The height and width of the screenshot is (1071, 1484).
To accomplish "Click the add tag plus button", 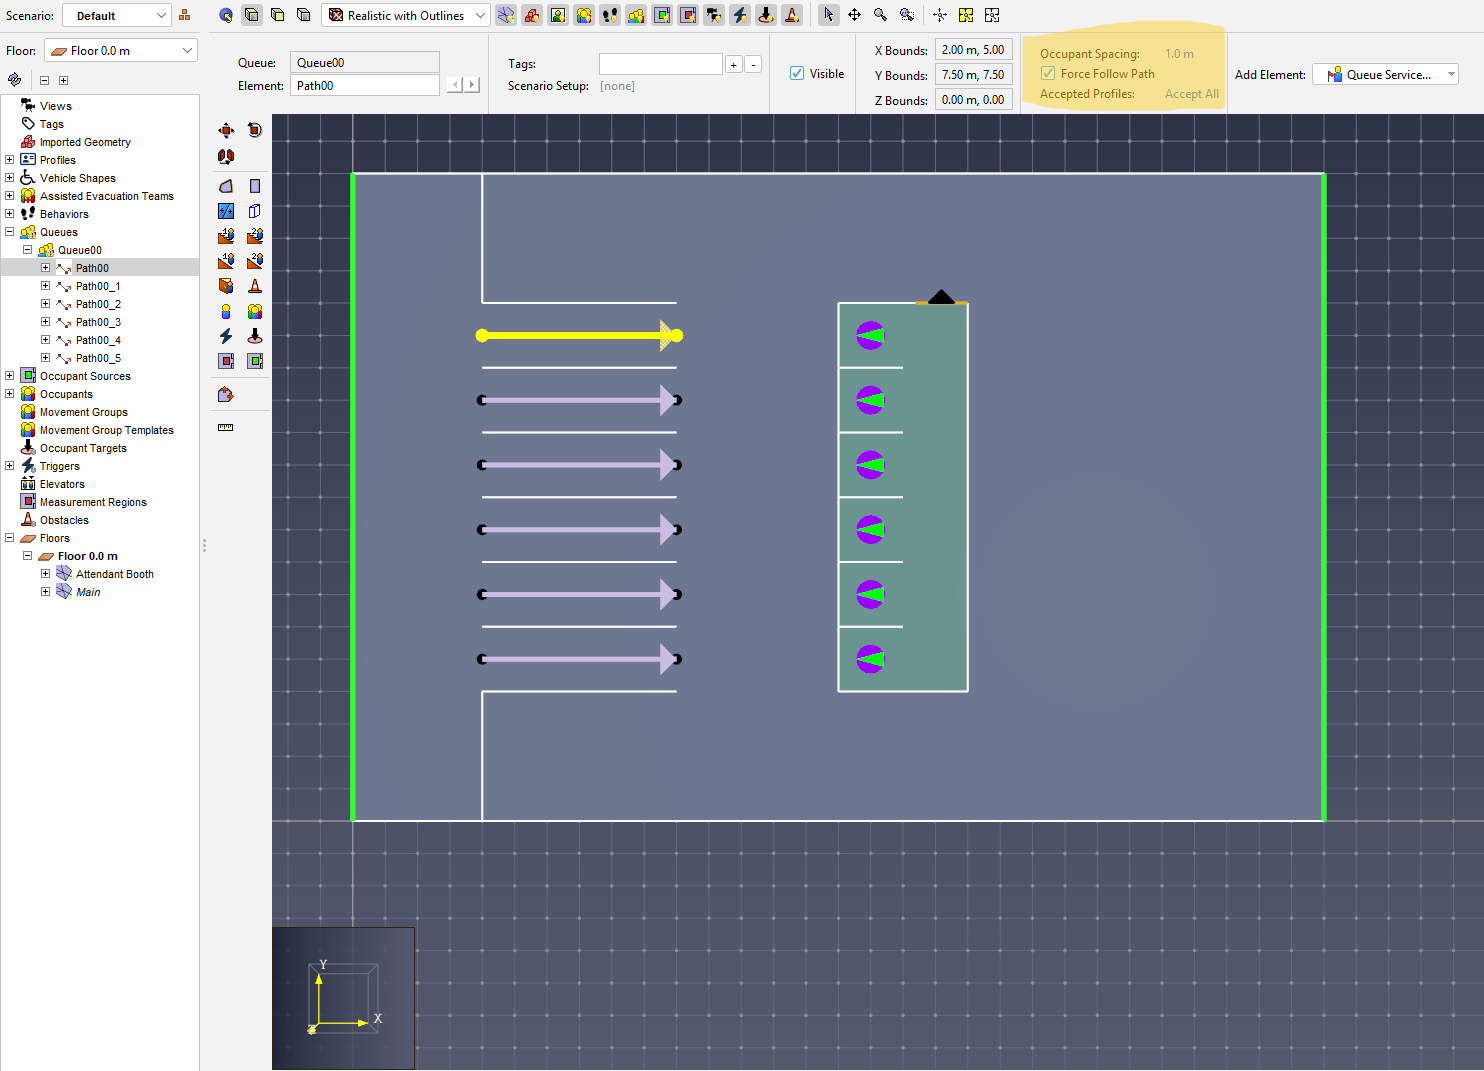I will (733, 64).
